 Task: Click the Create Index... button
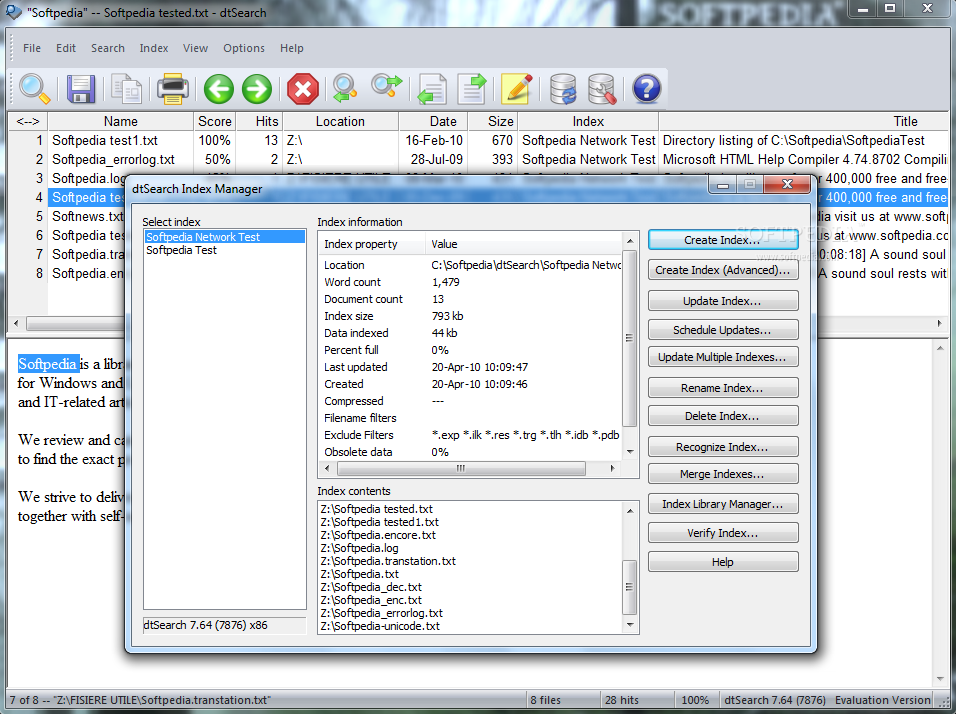pos(723,240)
